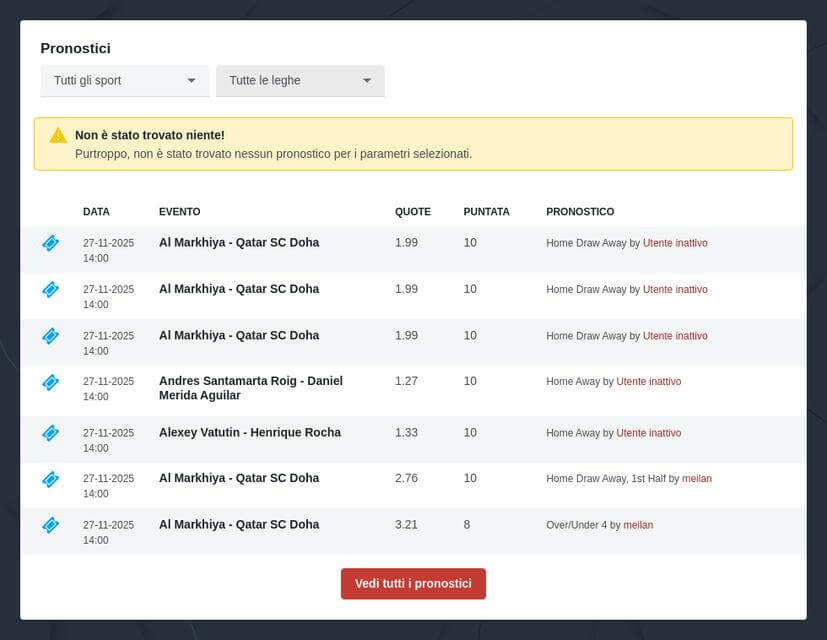Click "Utente inattivo" in the Alexey Vatutin row
This screenshot has width=827, height=640.
point(648,433)
